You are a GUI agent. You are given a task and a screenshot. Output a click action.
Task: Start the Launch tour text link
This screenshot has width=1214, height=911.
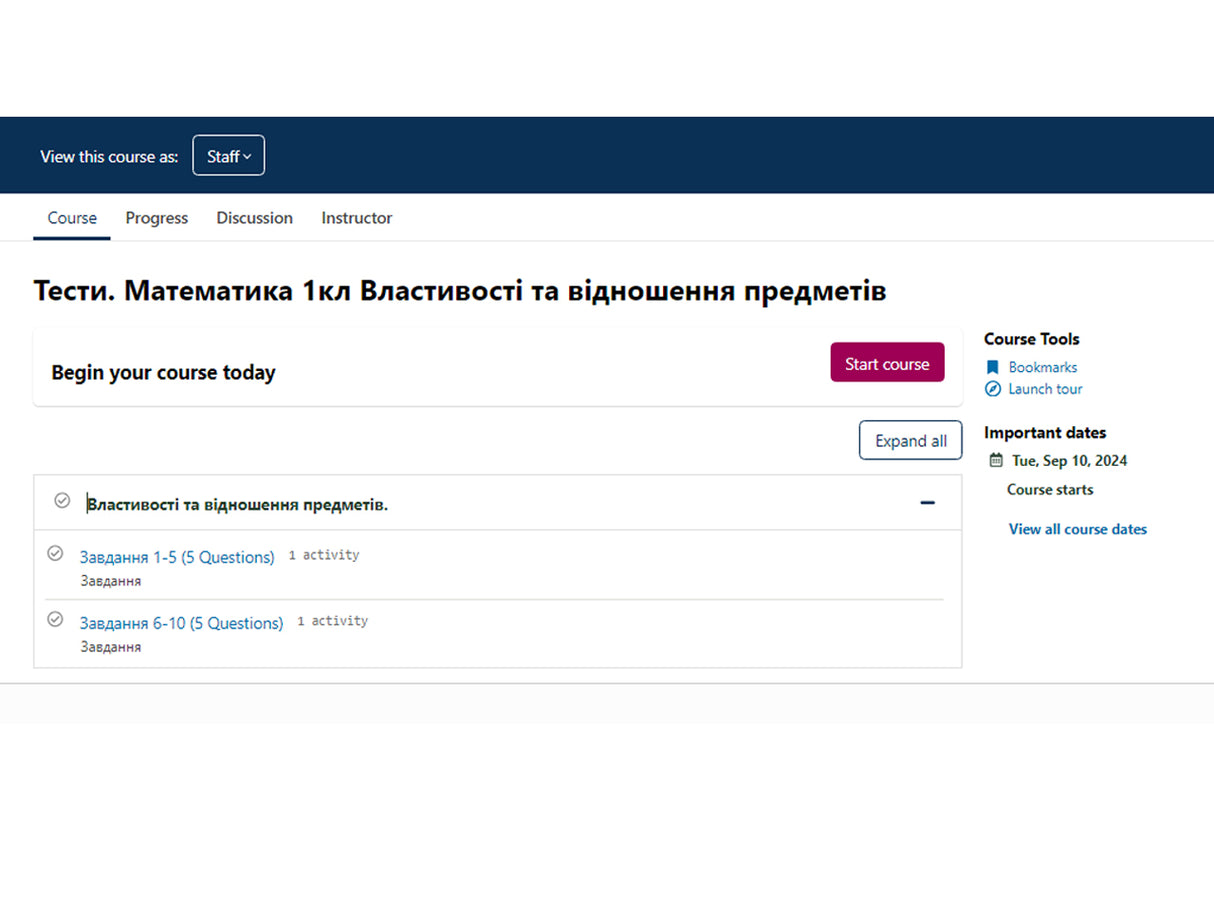1045,389
